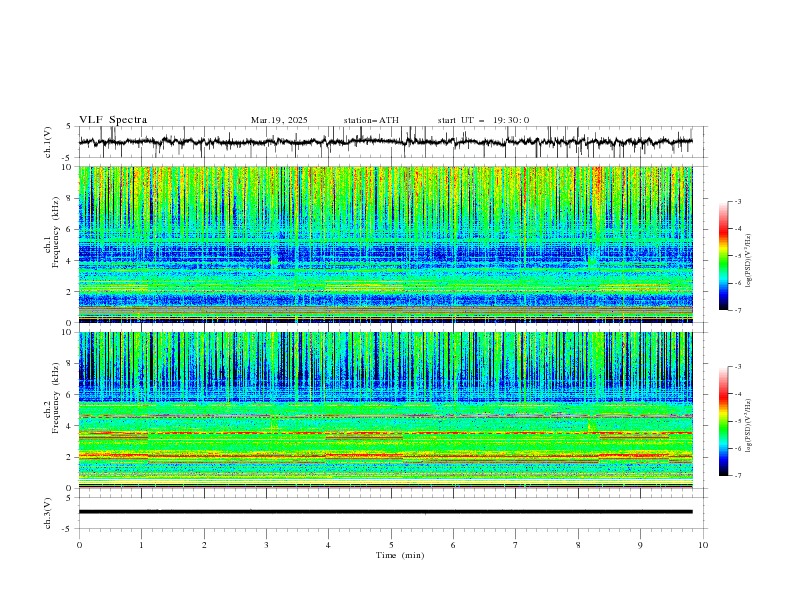The image size is (792, 612).
Task: Click the time axis tick label "9"
Action: coord(640,545)
